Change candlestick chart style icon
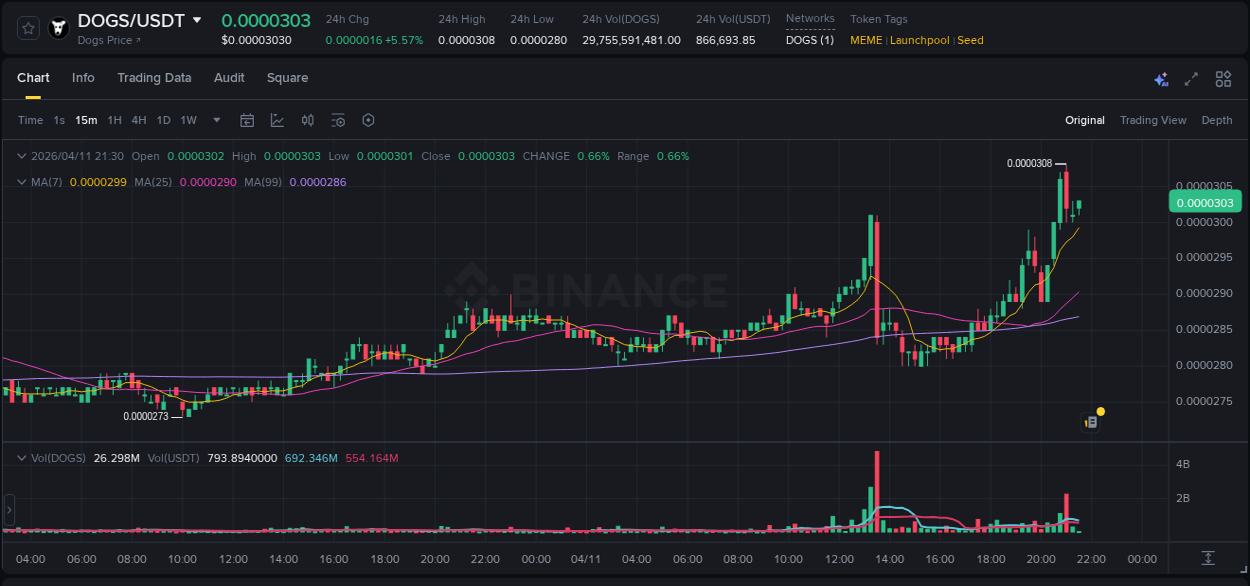This screenshot has height=586, width=1250. tap(308, 120)
